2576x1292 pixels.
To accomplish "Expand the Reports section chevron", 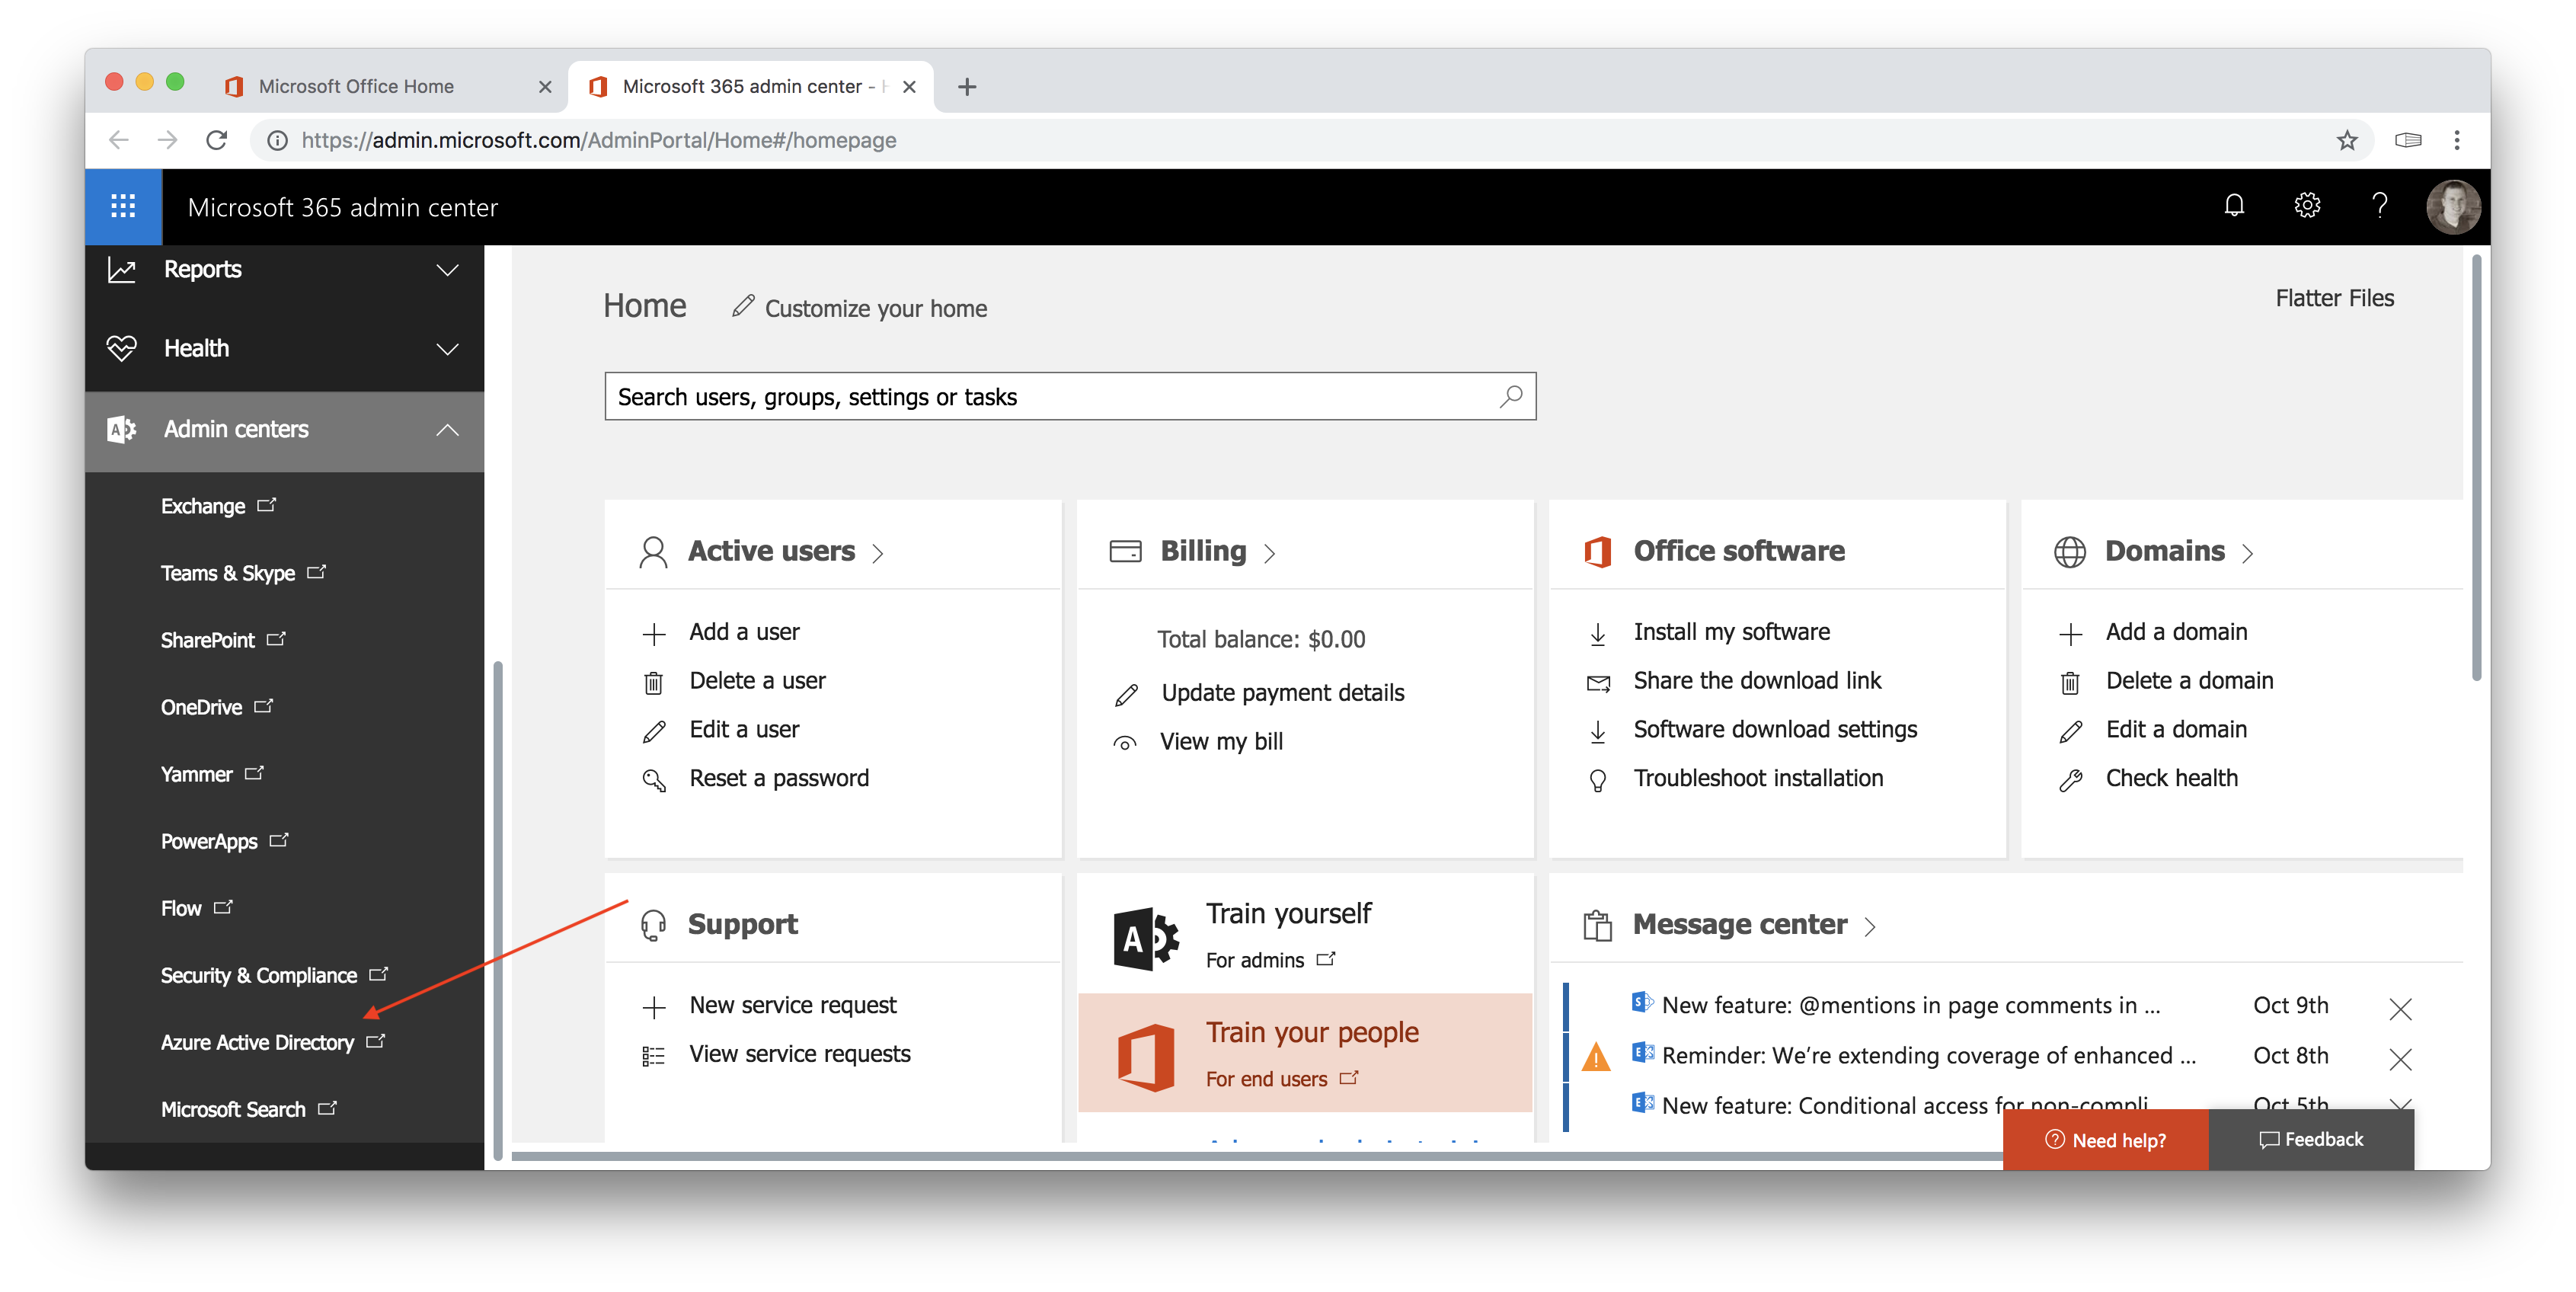I will 447,270.
